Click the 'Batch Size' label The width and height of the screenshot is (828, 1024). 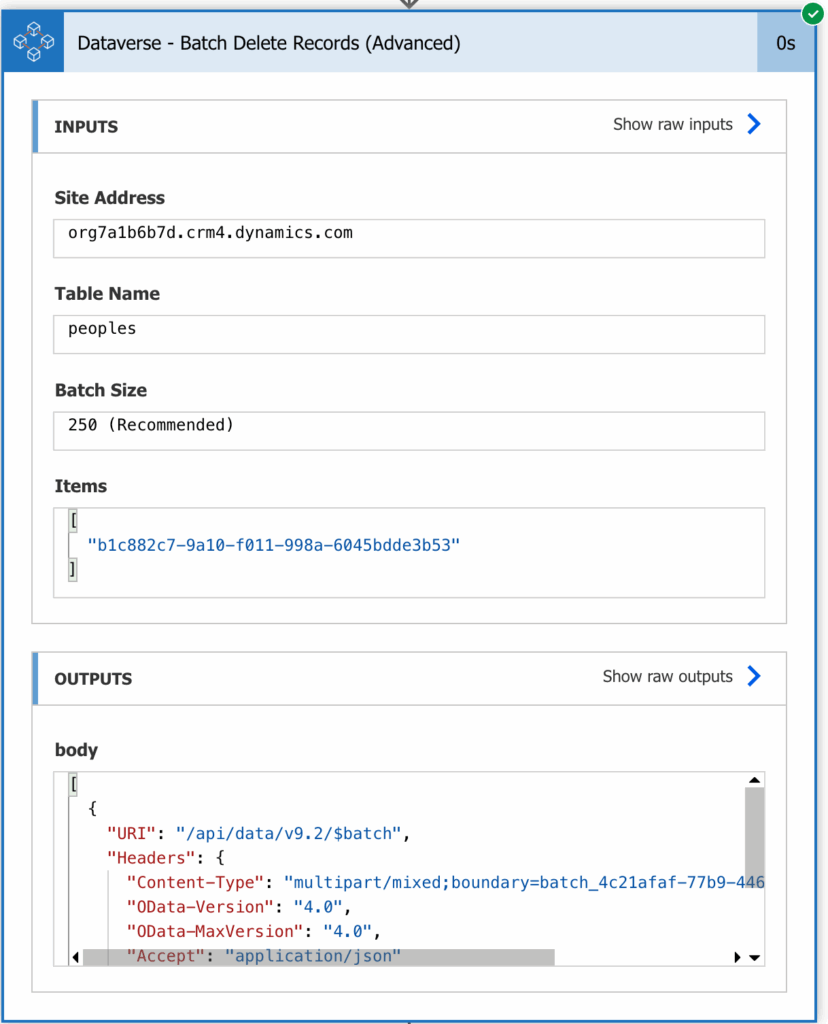[101, 390]
